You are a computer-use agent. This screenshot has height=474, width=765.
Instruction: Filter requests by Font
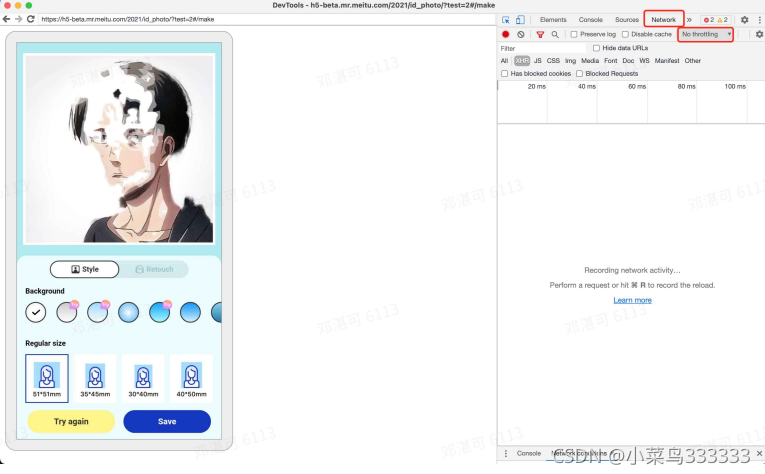click(611, 60)
